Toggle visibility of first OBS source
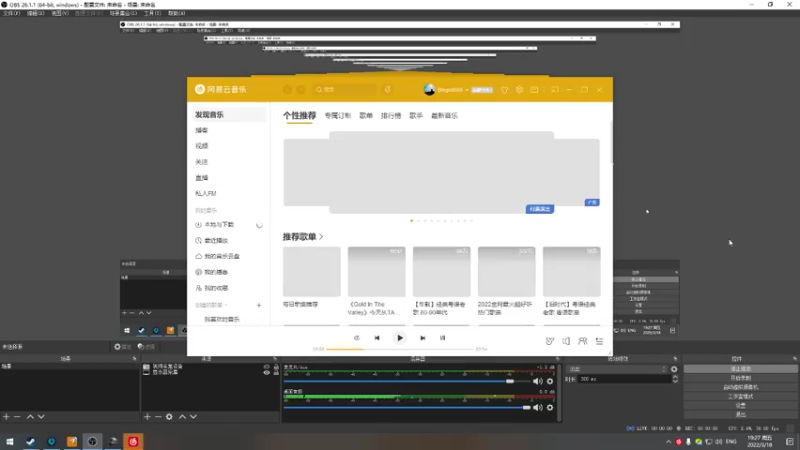 [266, 367]
